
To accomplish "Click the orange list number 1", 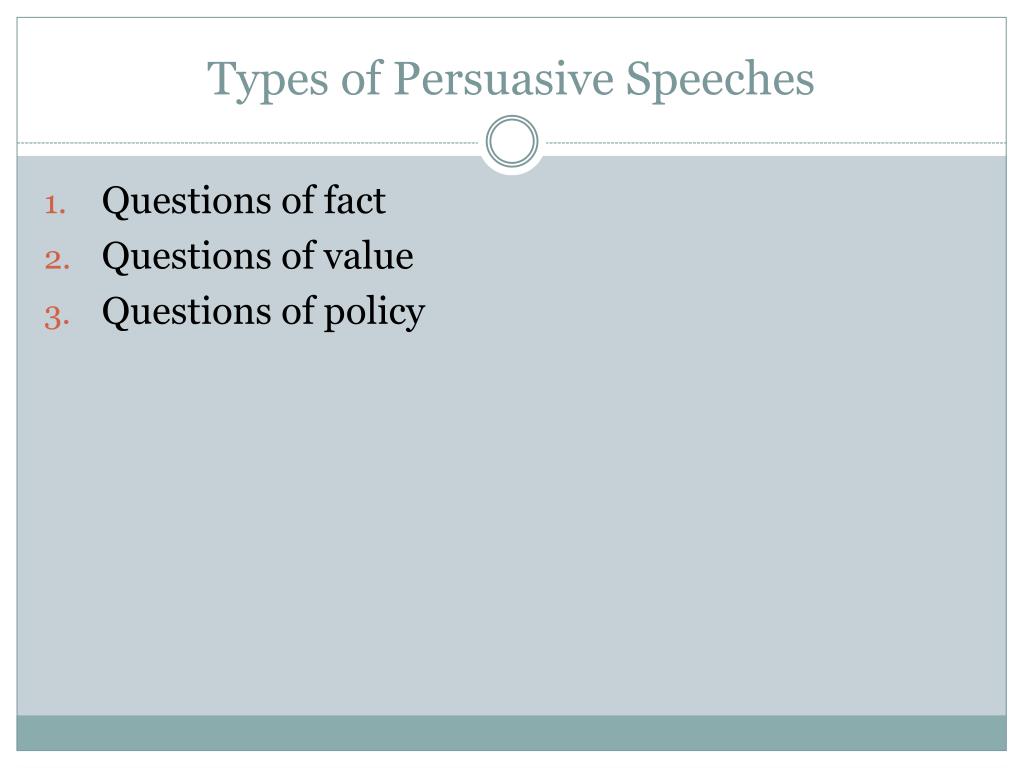I will tap(56, 204).
